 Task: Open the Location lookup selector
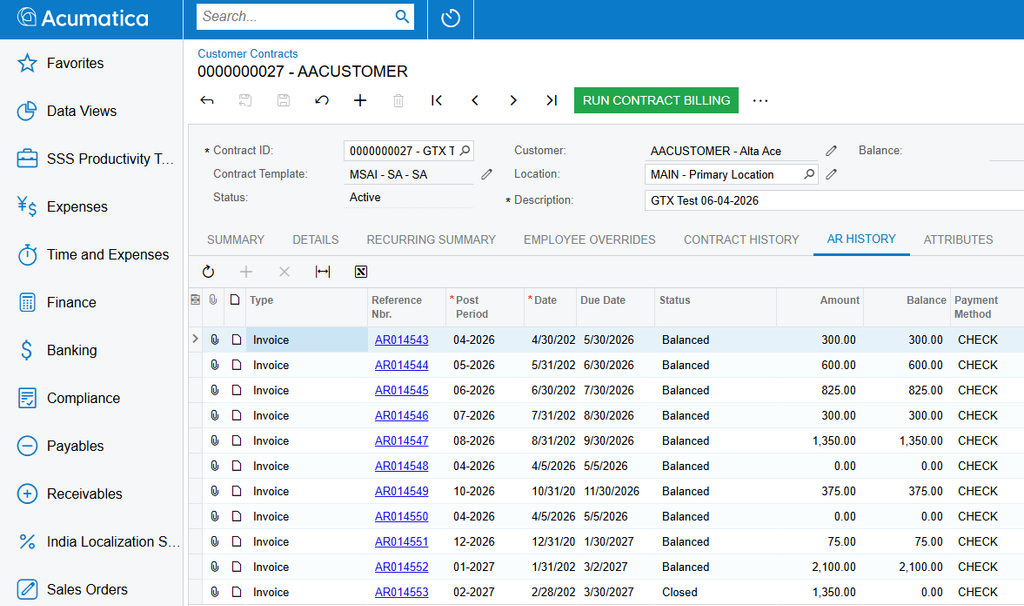click(809, 174)
